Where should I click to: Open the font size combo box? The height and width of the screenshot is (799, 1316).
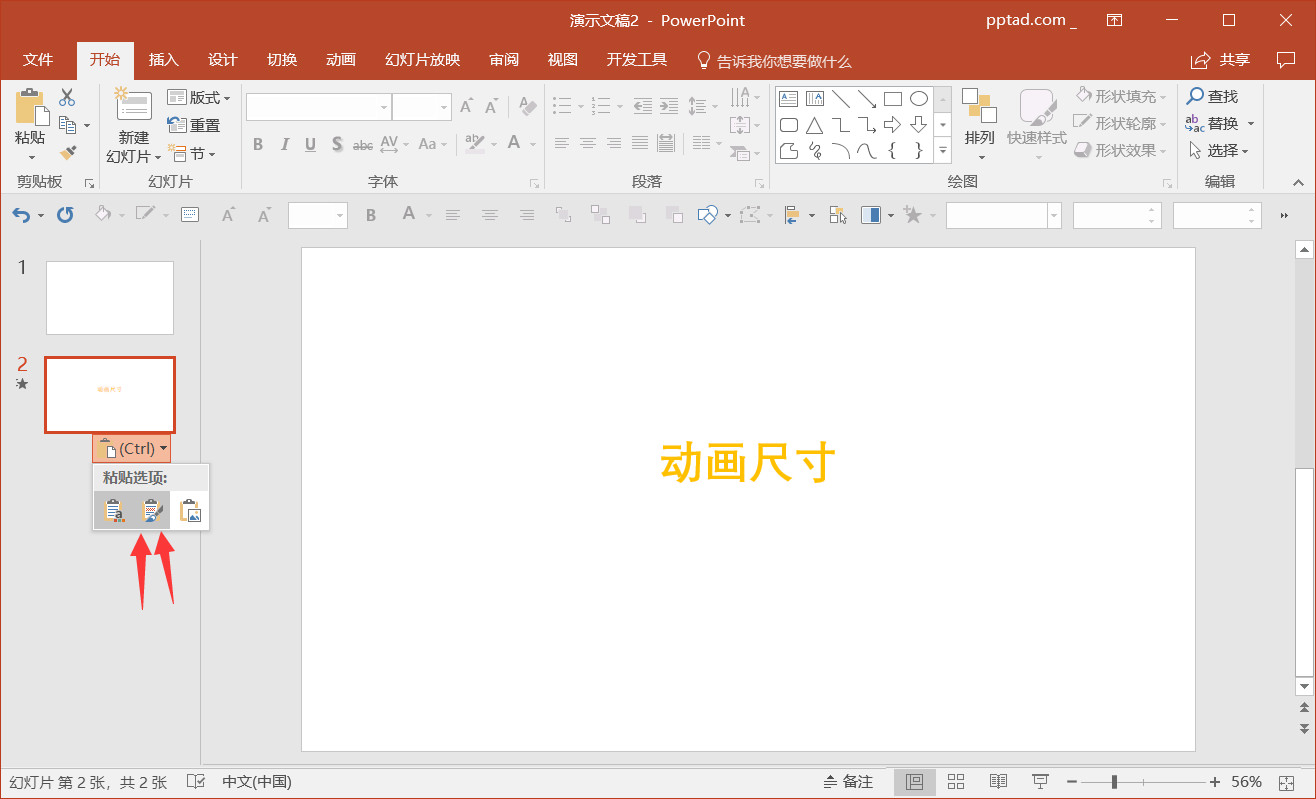(x=422, y=107)
